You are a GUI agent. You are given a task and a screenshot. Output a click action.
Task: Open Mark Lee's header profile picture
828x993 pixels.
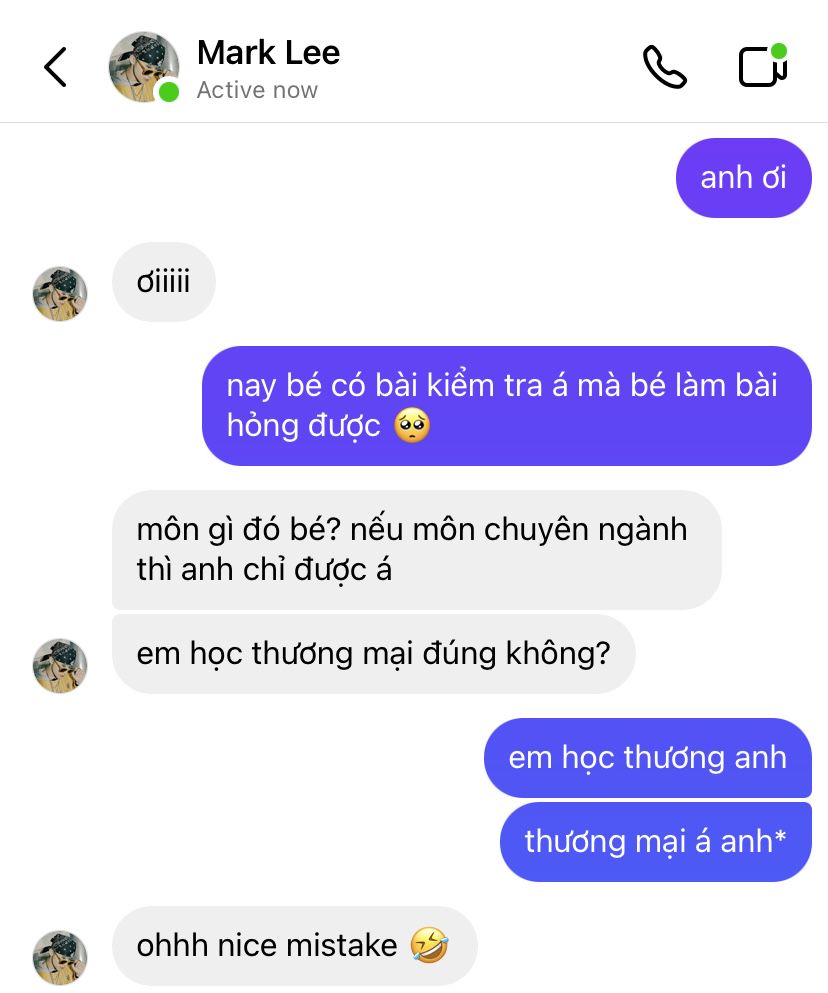click(x=143, y=66)
